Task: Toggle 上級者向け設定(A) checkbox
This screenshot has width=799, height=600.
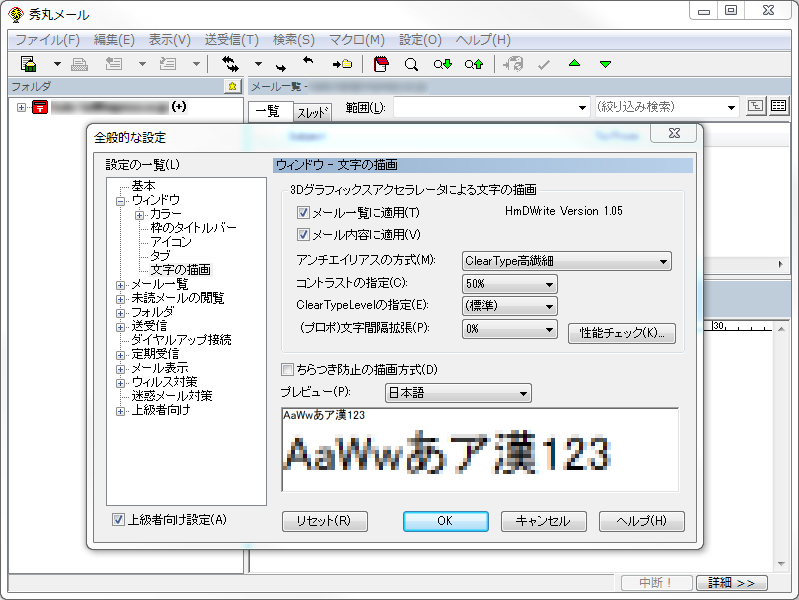Action: pos(118,520)
